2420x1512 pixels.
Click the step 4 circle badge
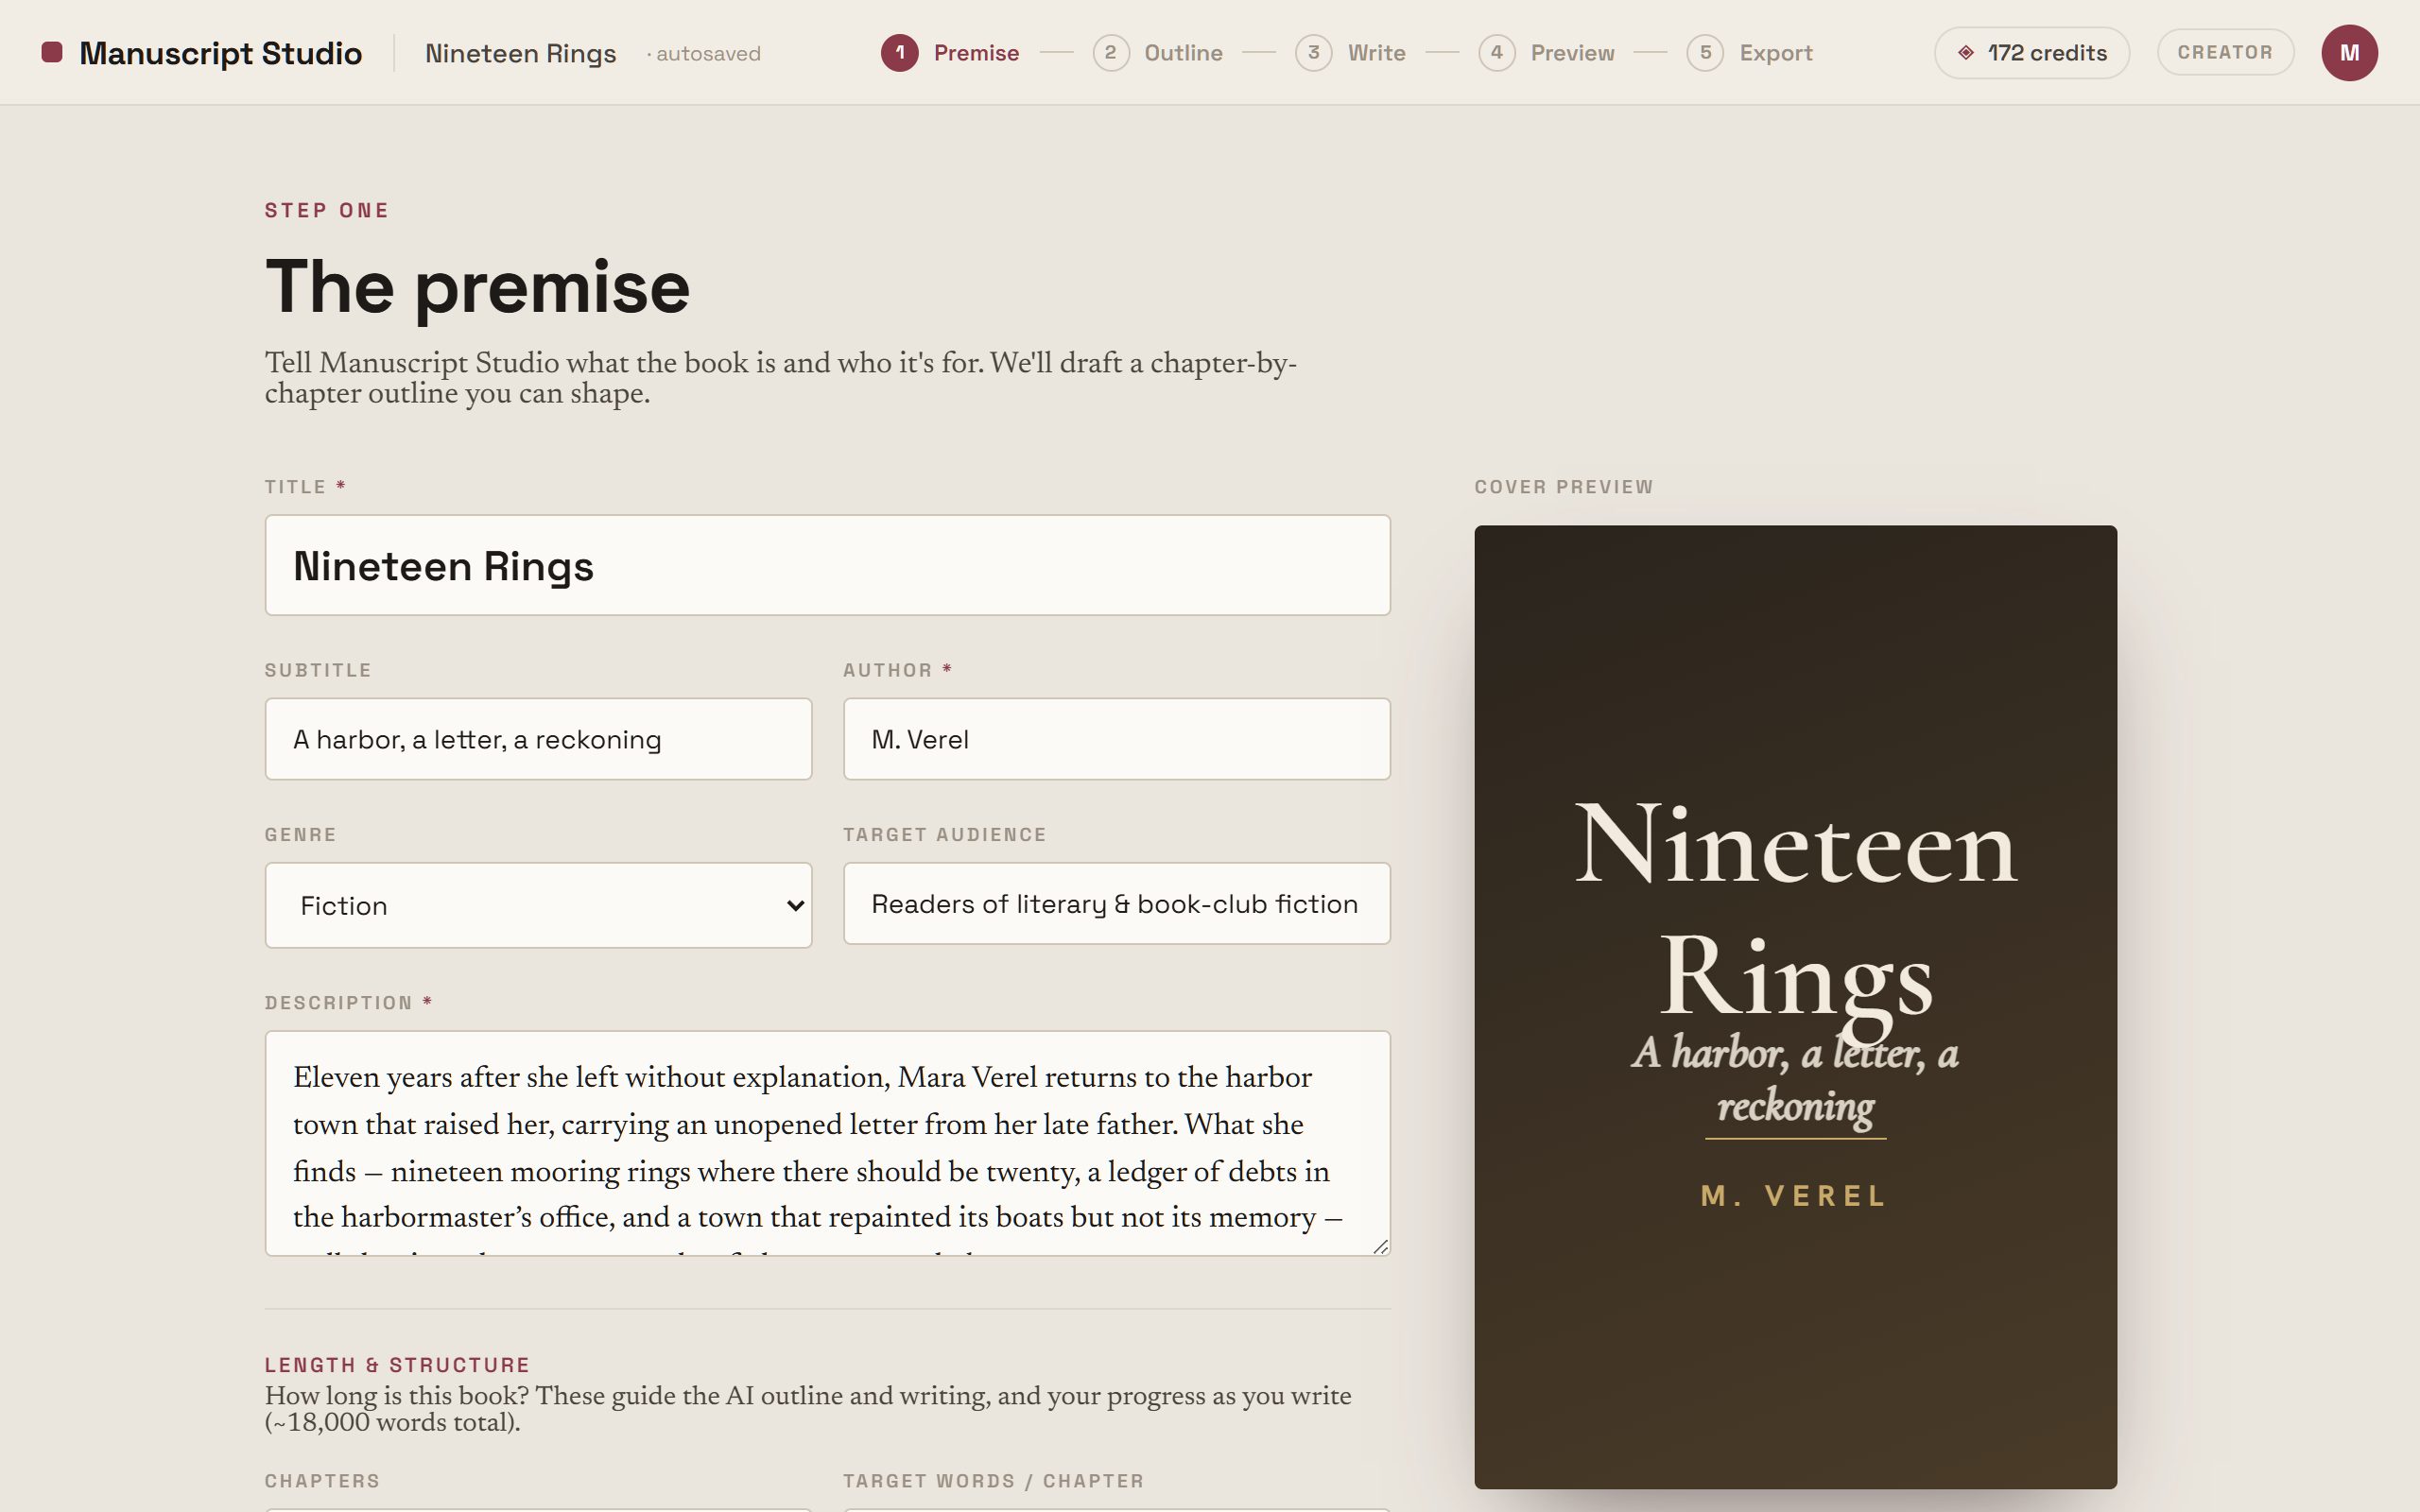(x=1497, y=53)
